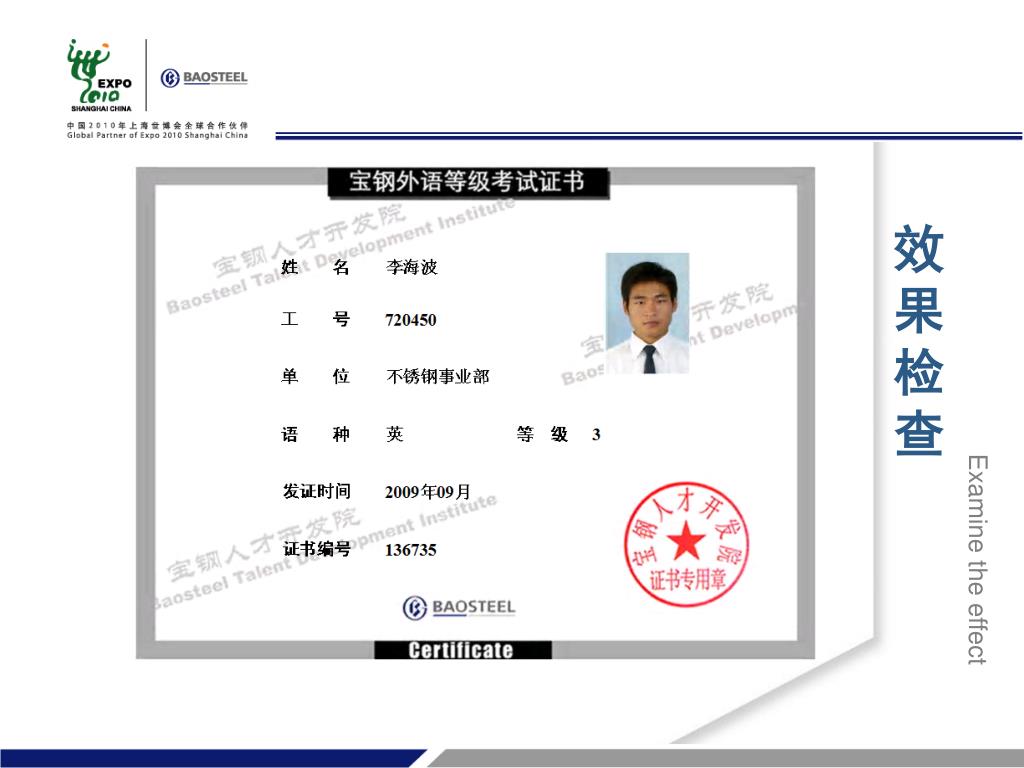This screenshot has width=1024, height=768.
Task: Click the 等级 label
Action: pyautogui.click(x=542, y=434)
